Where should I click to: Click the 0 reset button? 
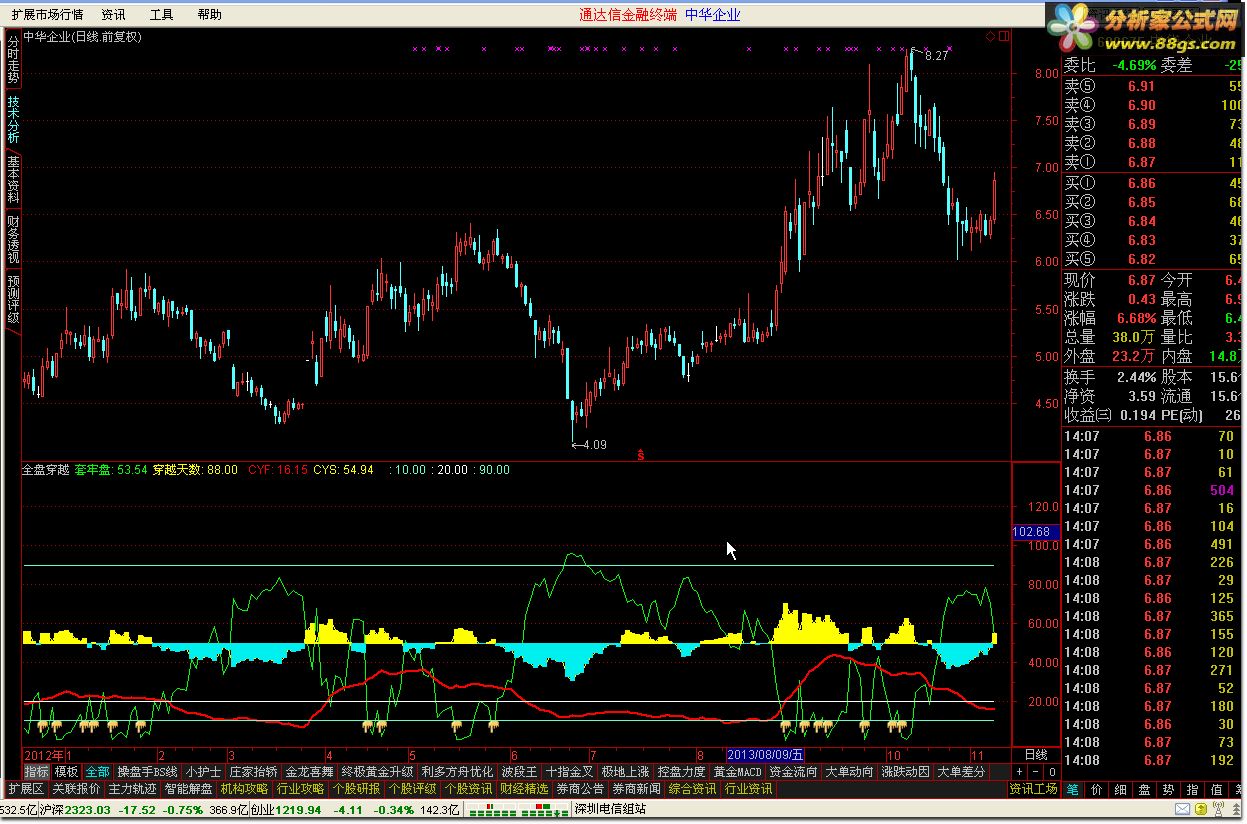[1051, 772]
